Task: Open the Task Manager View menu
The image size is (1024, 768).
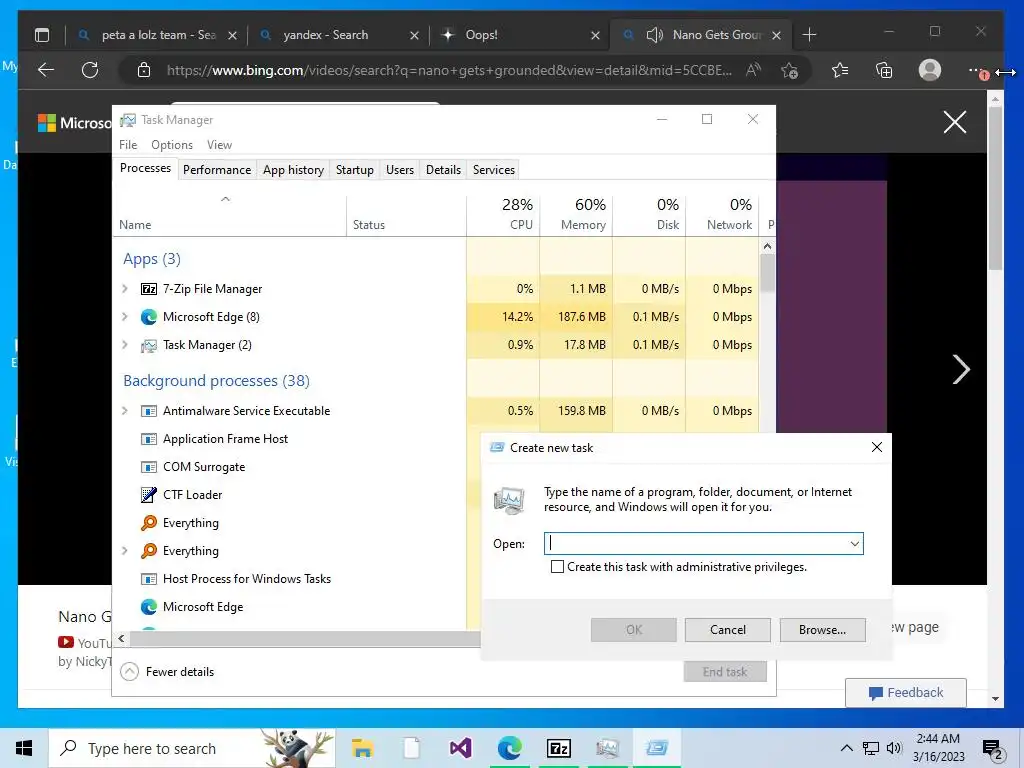Action: tap(219, 145)
